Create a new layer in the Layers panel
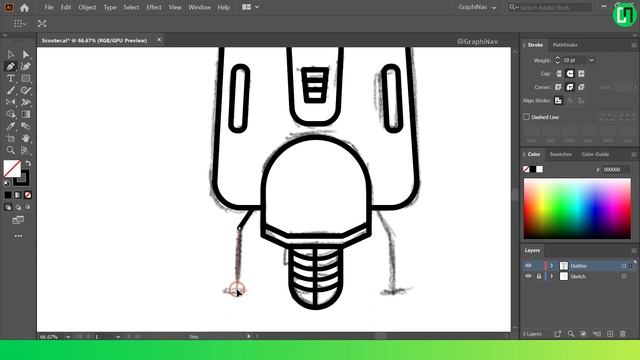The height and width of the screenshot is (360, 640). 610,334
